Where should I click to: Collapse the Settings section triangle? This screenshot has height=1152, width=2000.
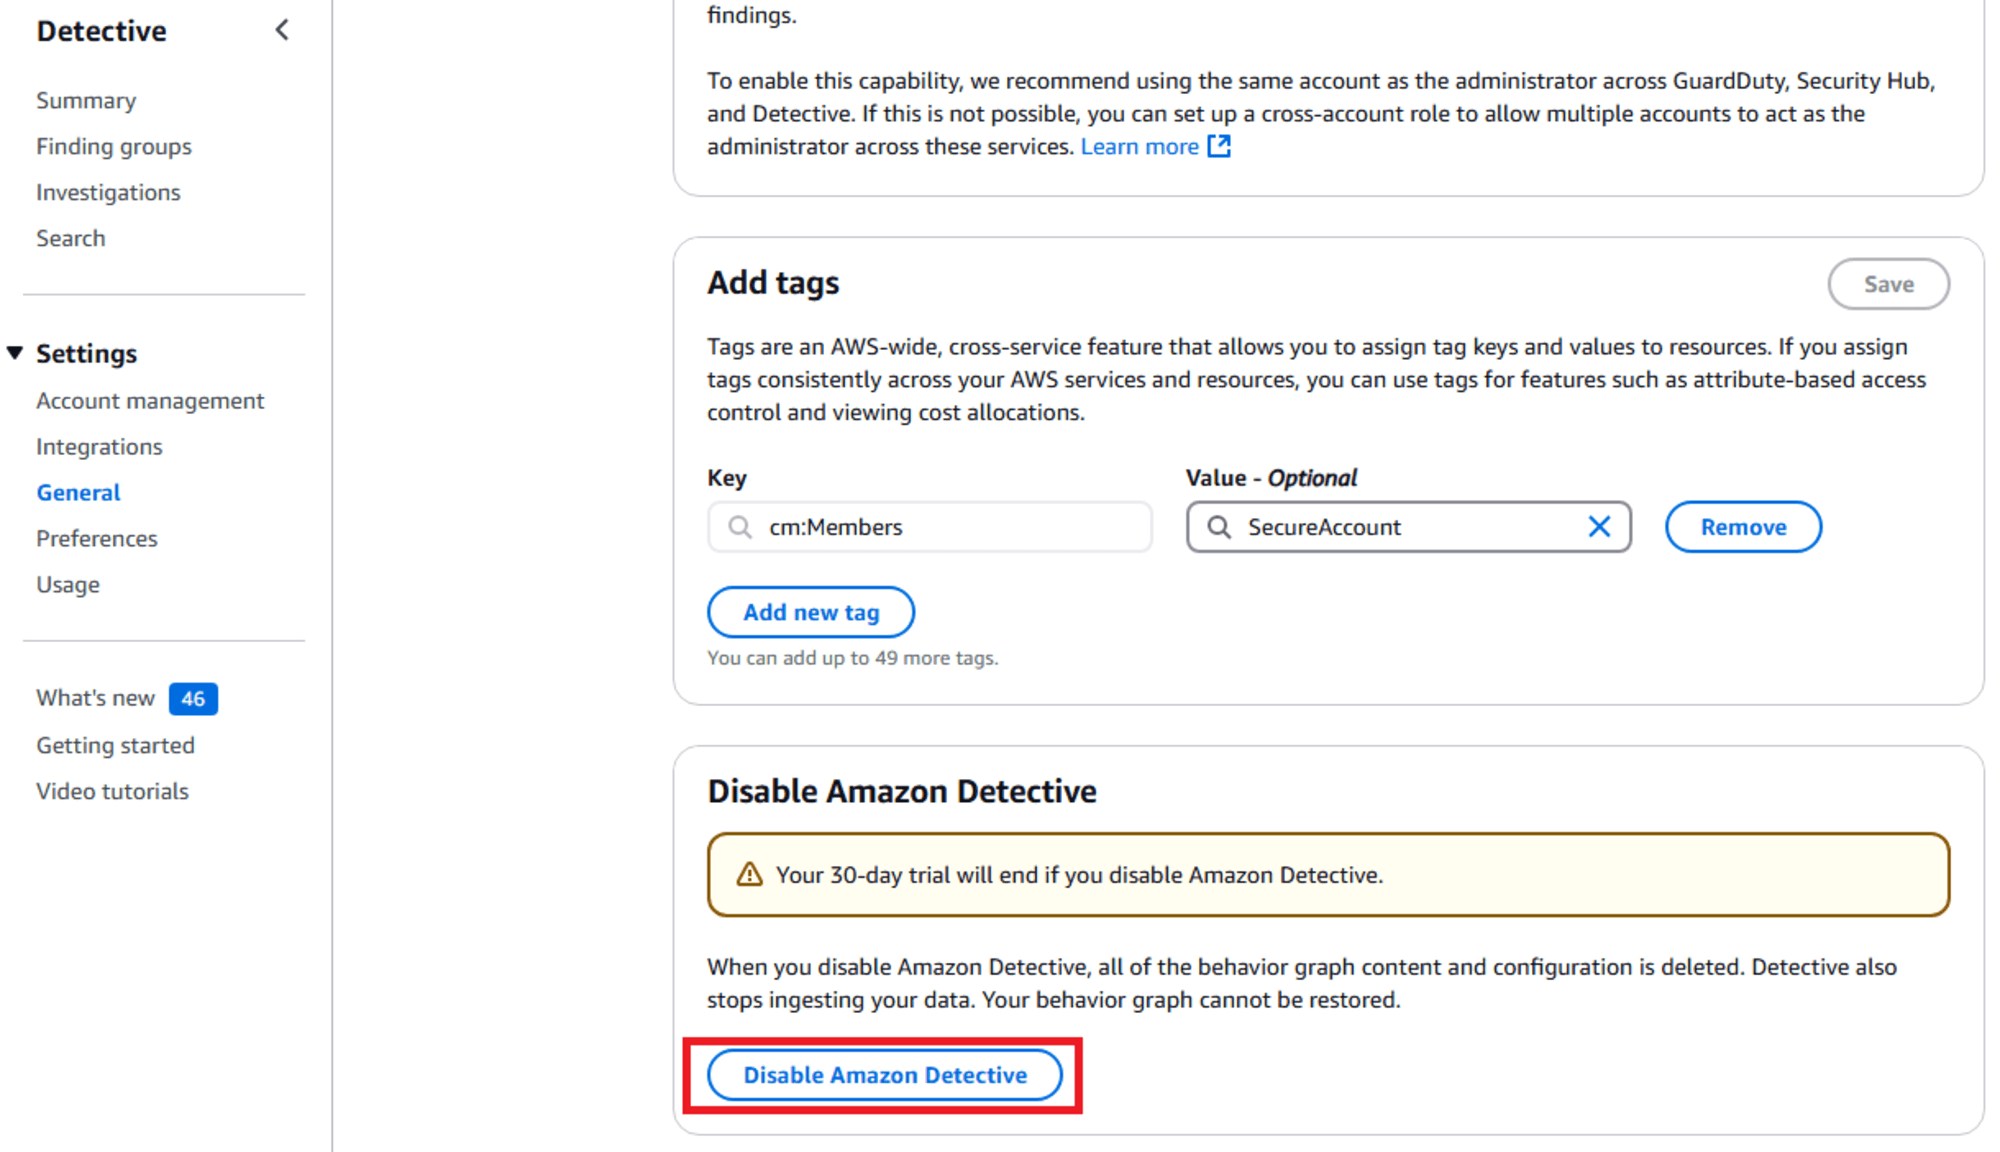(x=16, y=352)
